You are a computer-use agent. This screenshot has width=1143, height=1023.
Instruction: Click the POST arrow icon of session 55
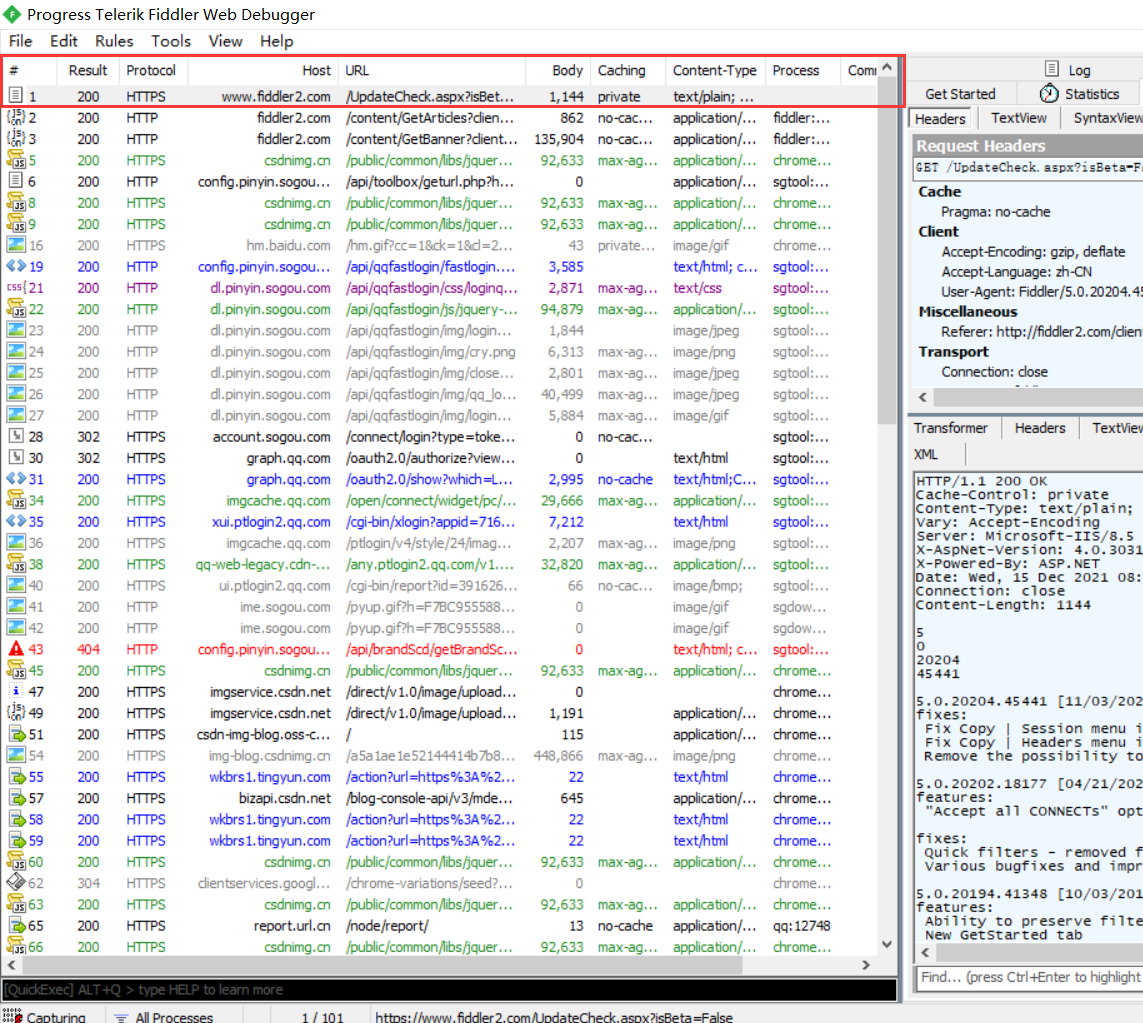pyautogui.click(x=17, y=777)
